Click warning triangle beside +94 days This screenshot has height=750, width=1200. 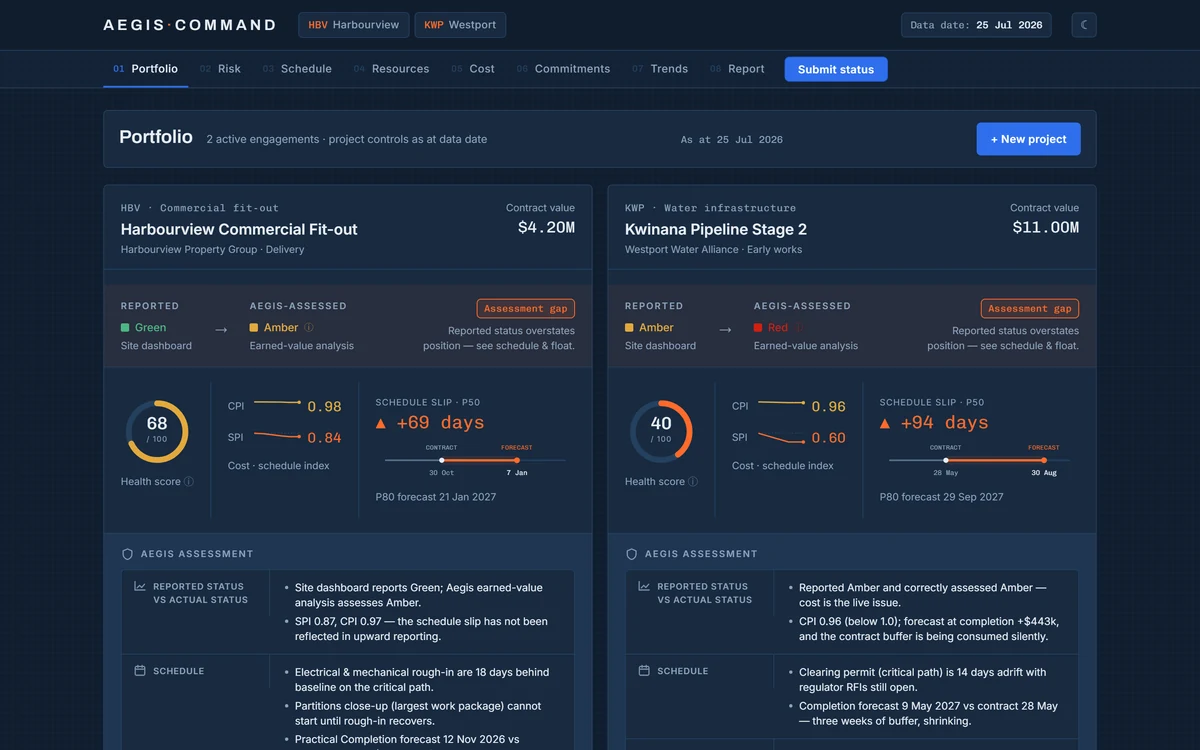pyautogui.click(x=885, y=423)
